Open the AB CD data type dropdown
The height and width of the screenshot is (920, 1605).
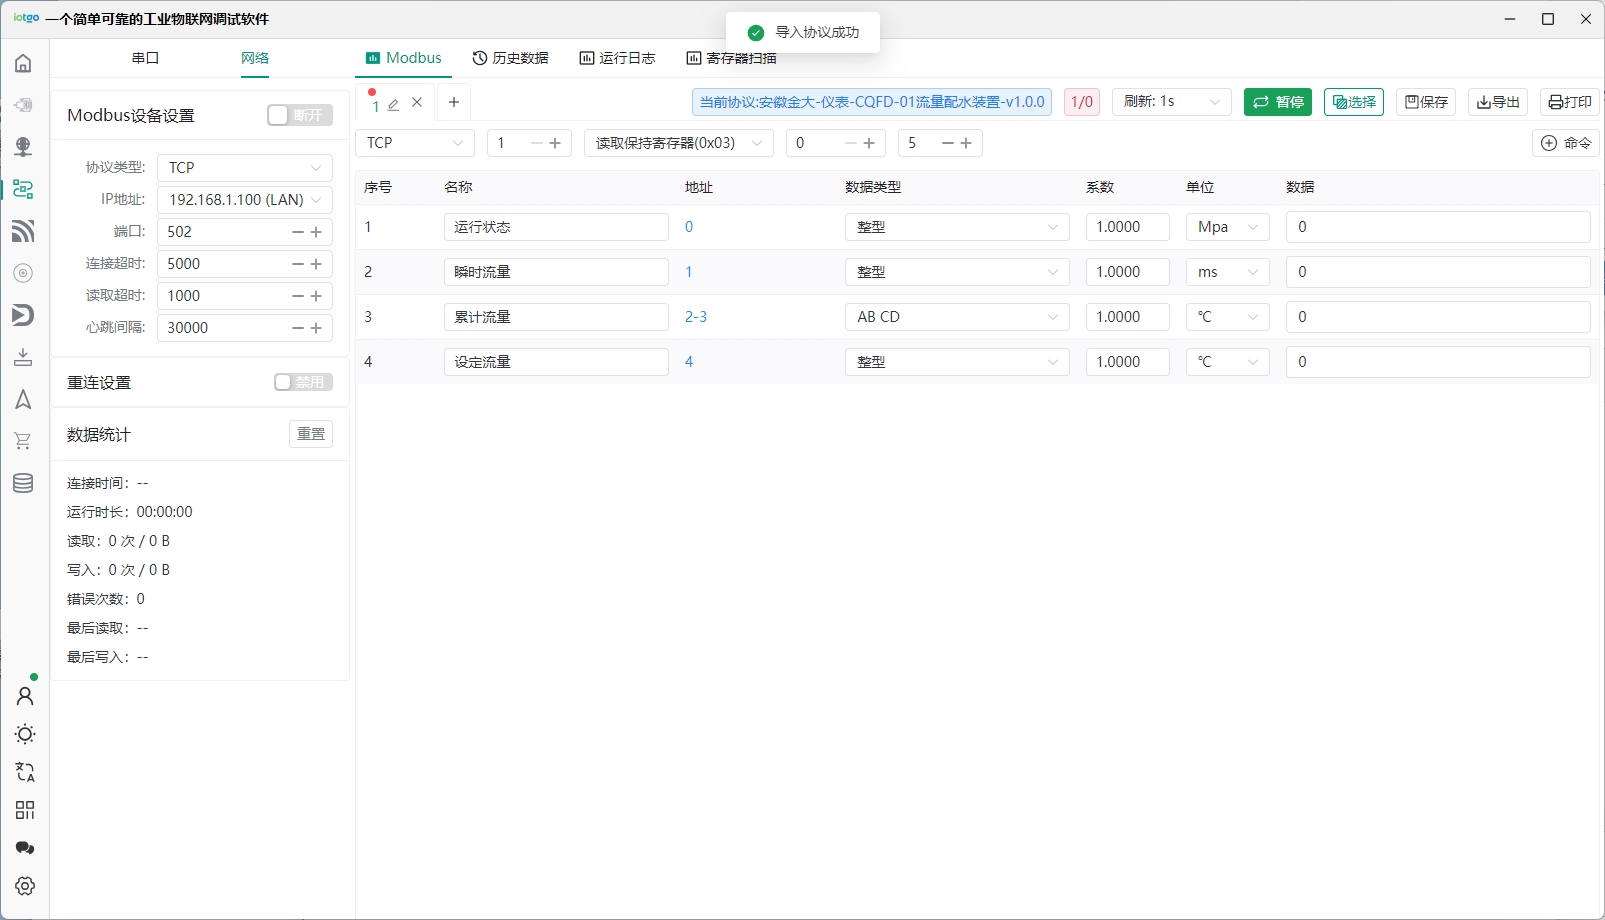coord(957,317)
